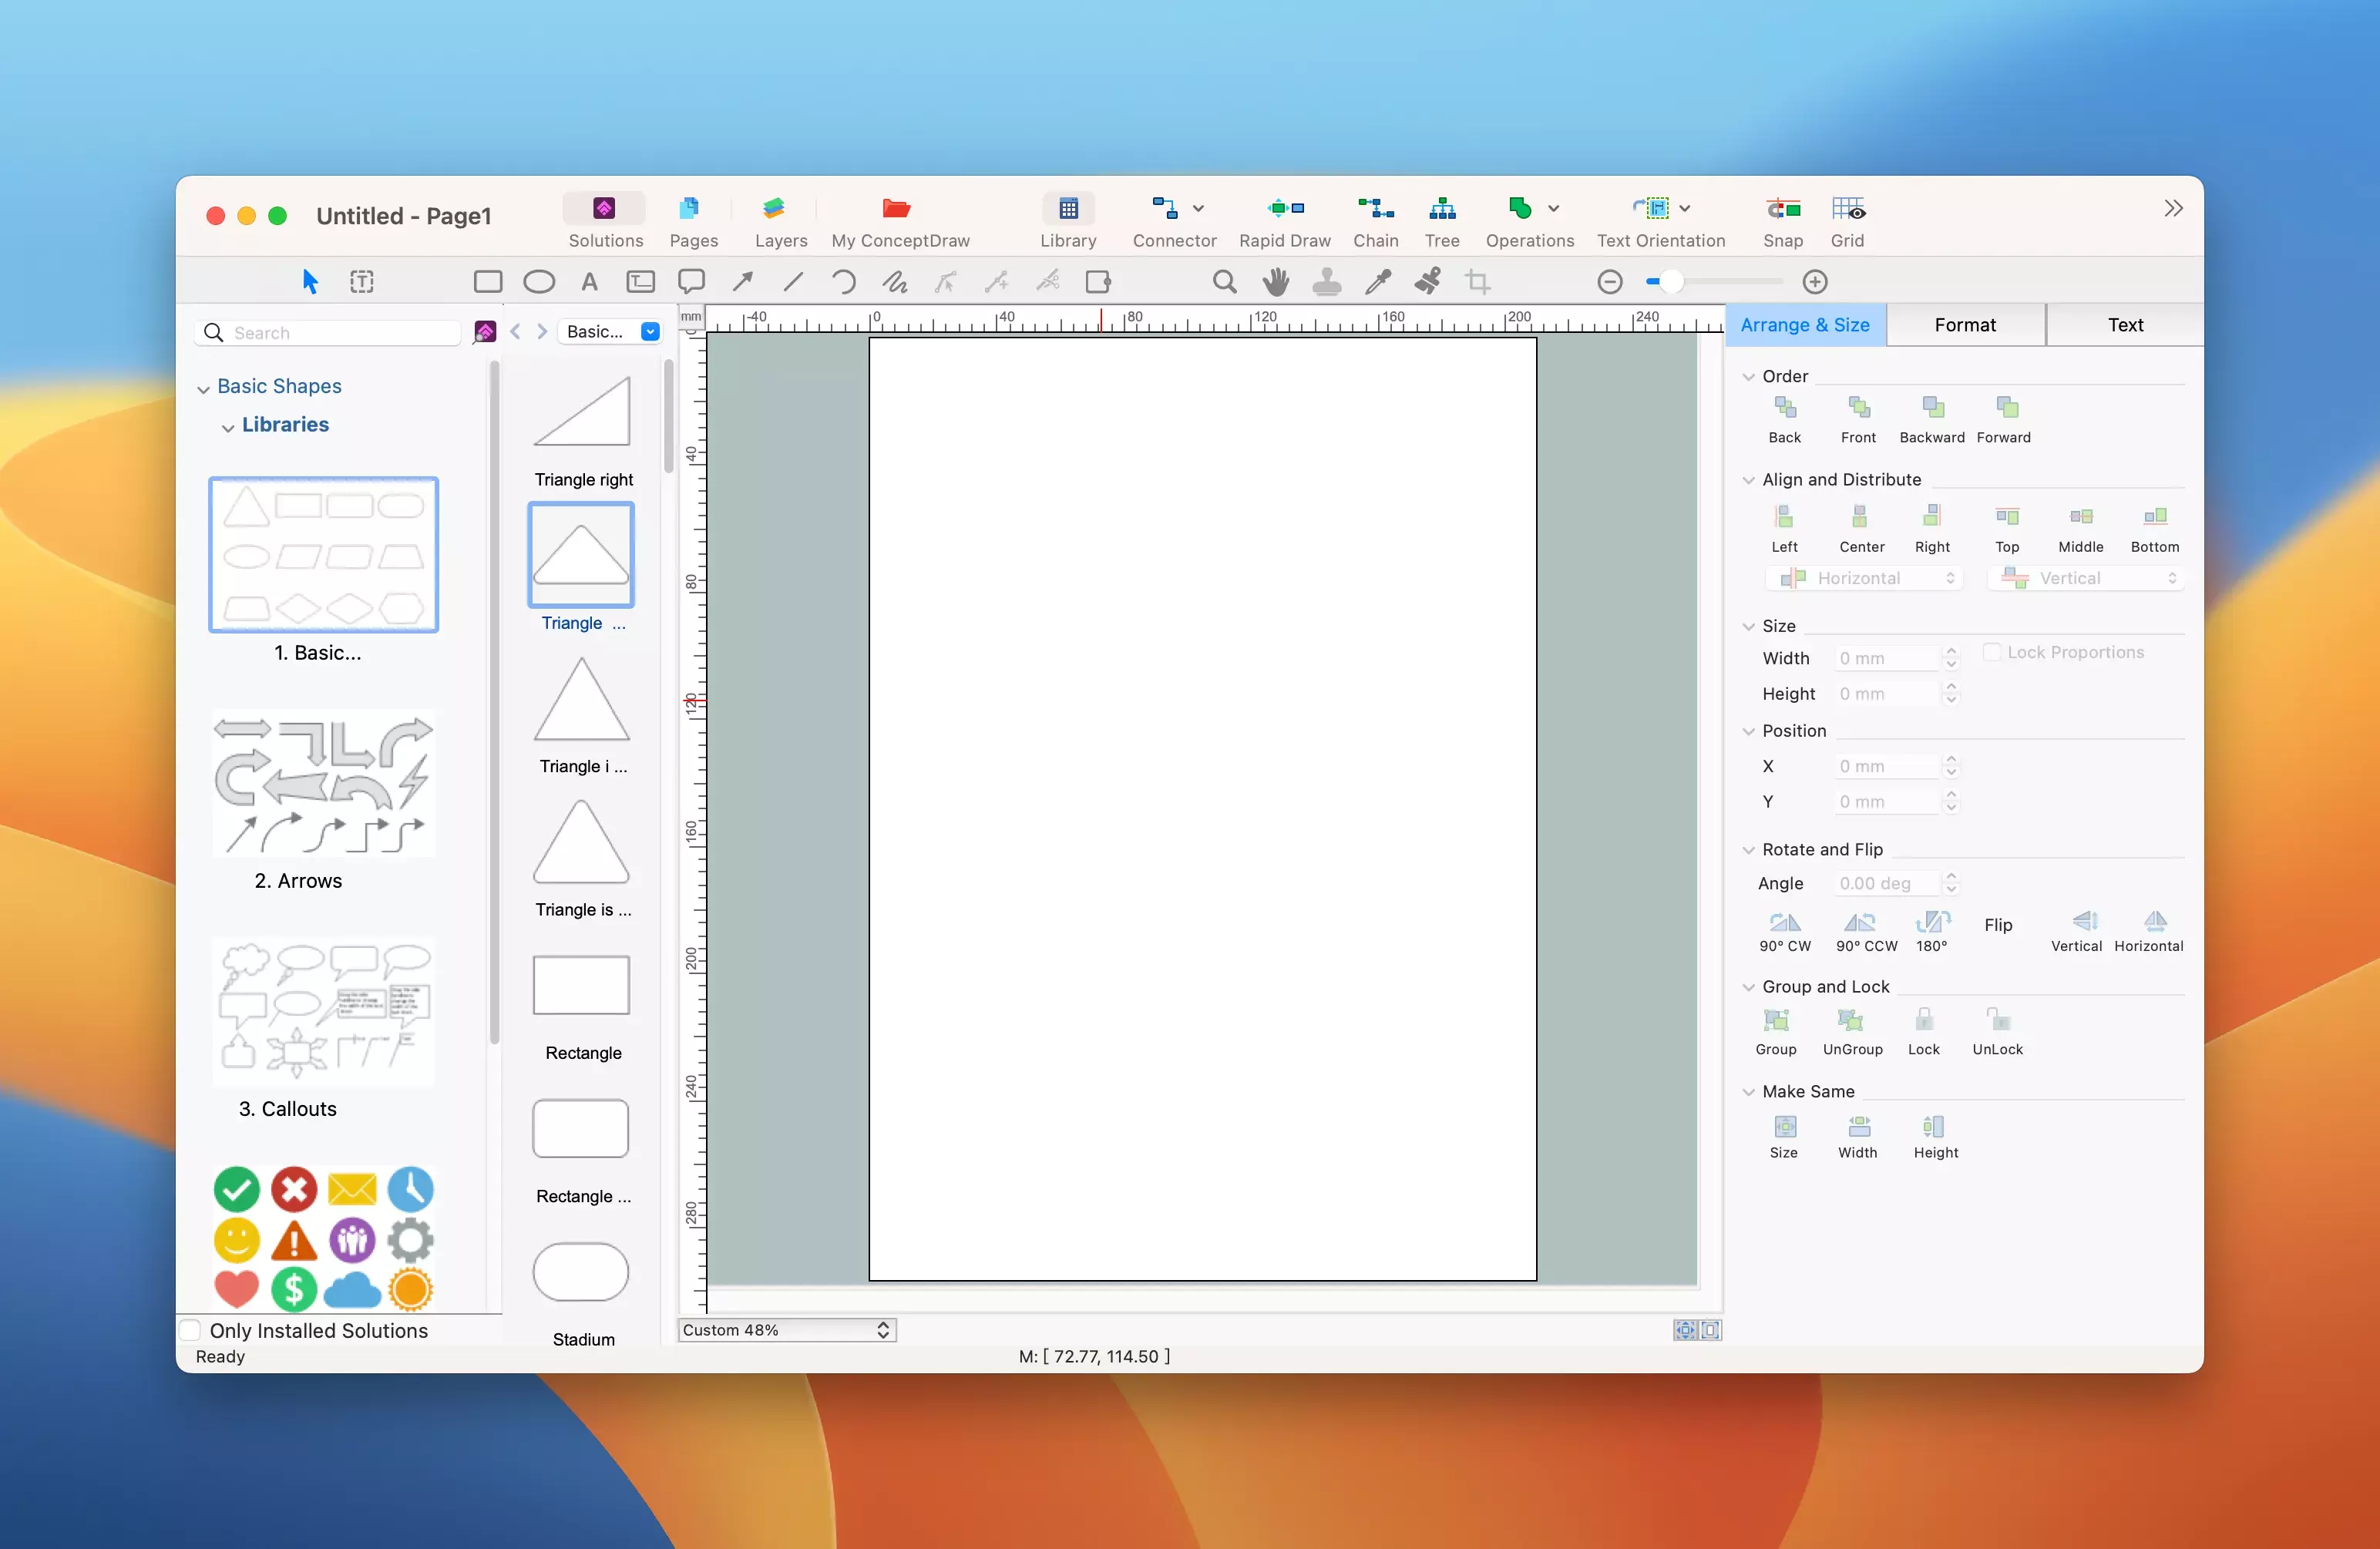Open the Text tab
Screen dimensions: 2380x1549
(2124, 325)
